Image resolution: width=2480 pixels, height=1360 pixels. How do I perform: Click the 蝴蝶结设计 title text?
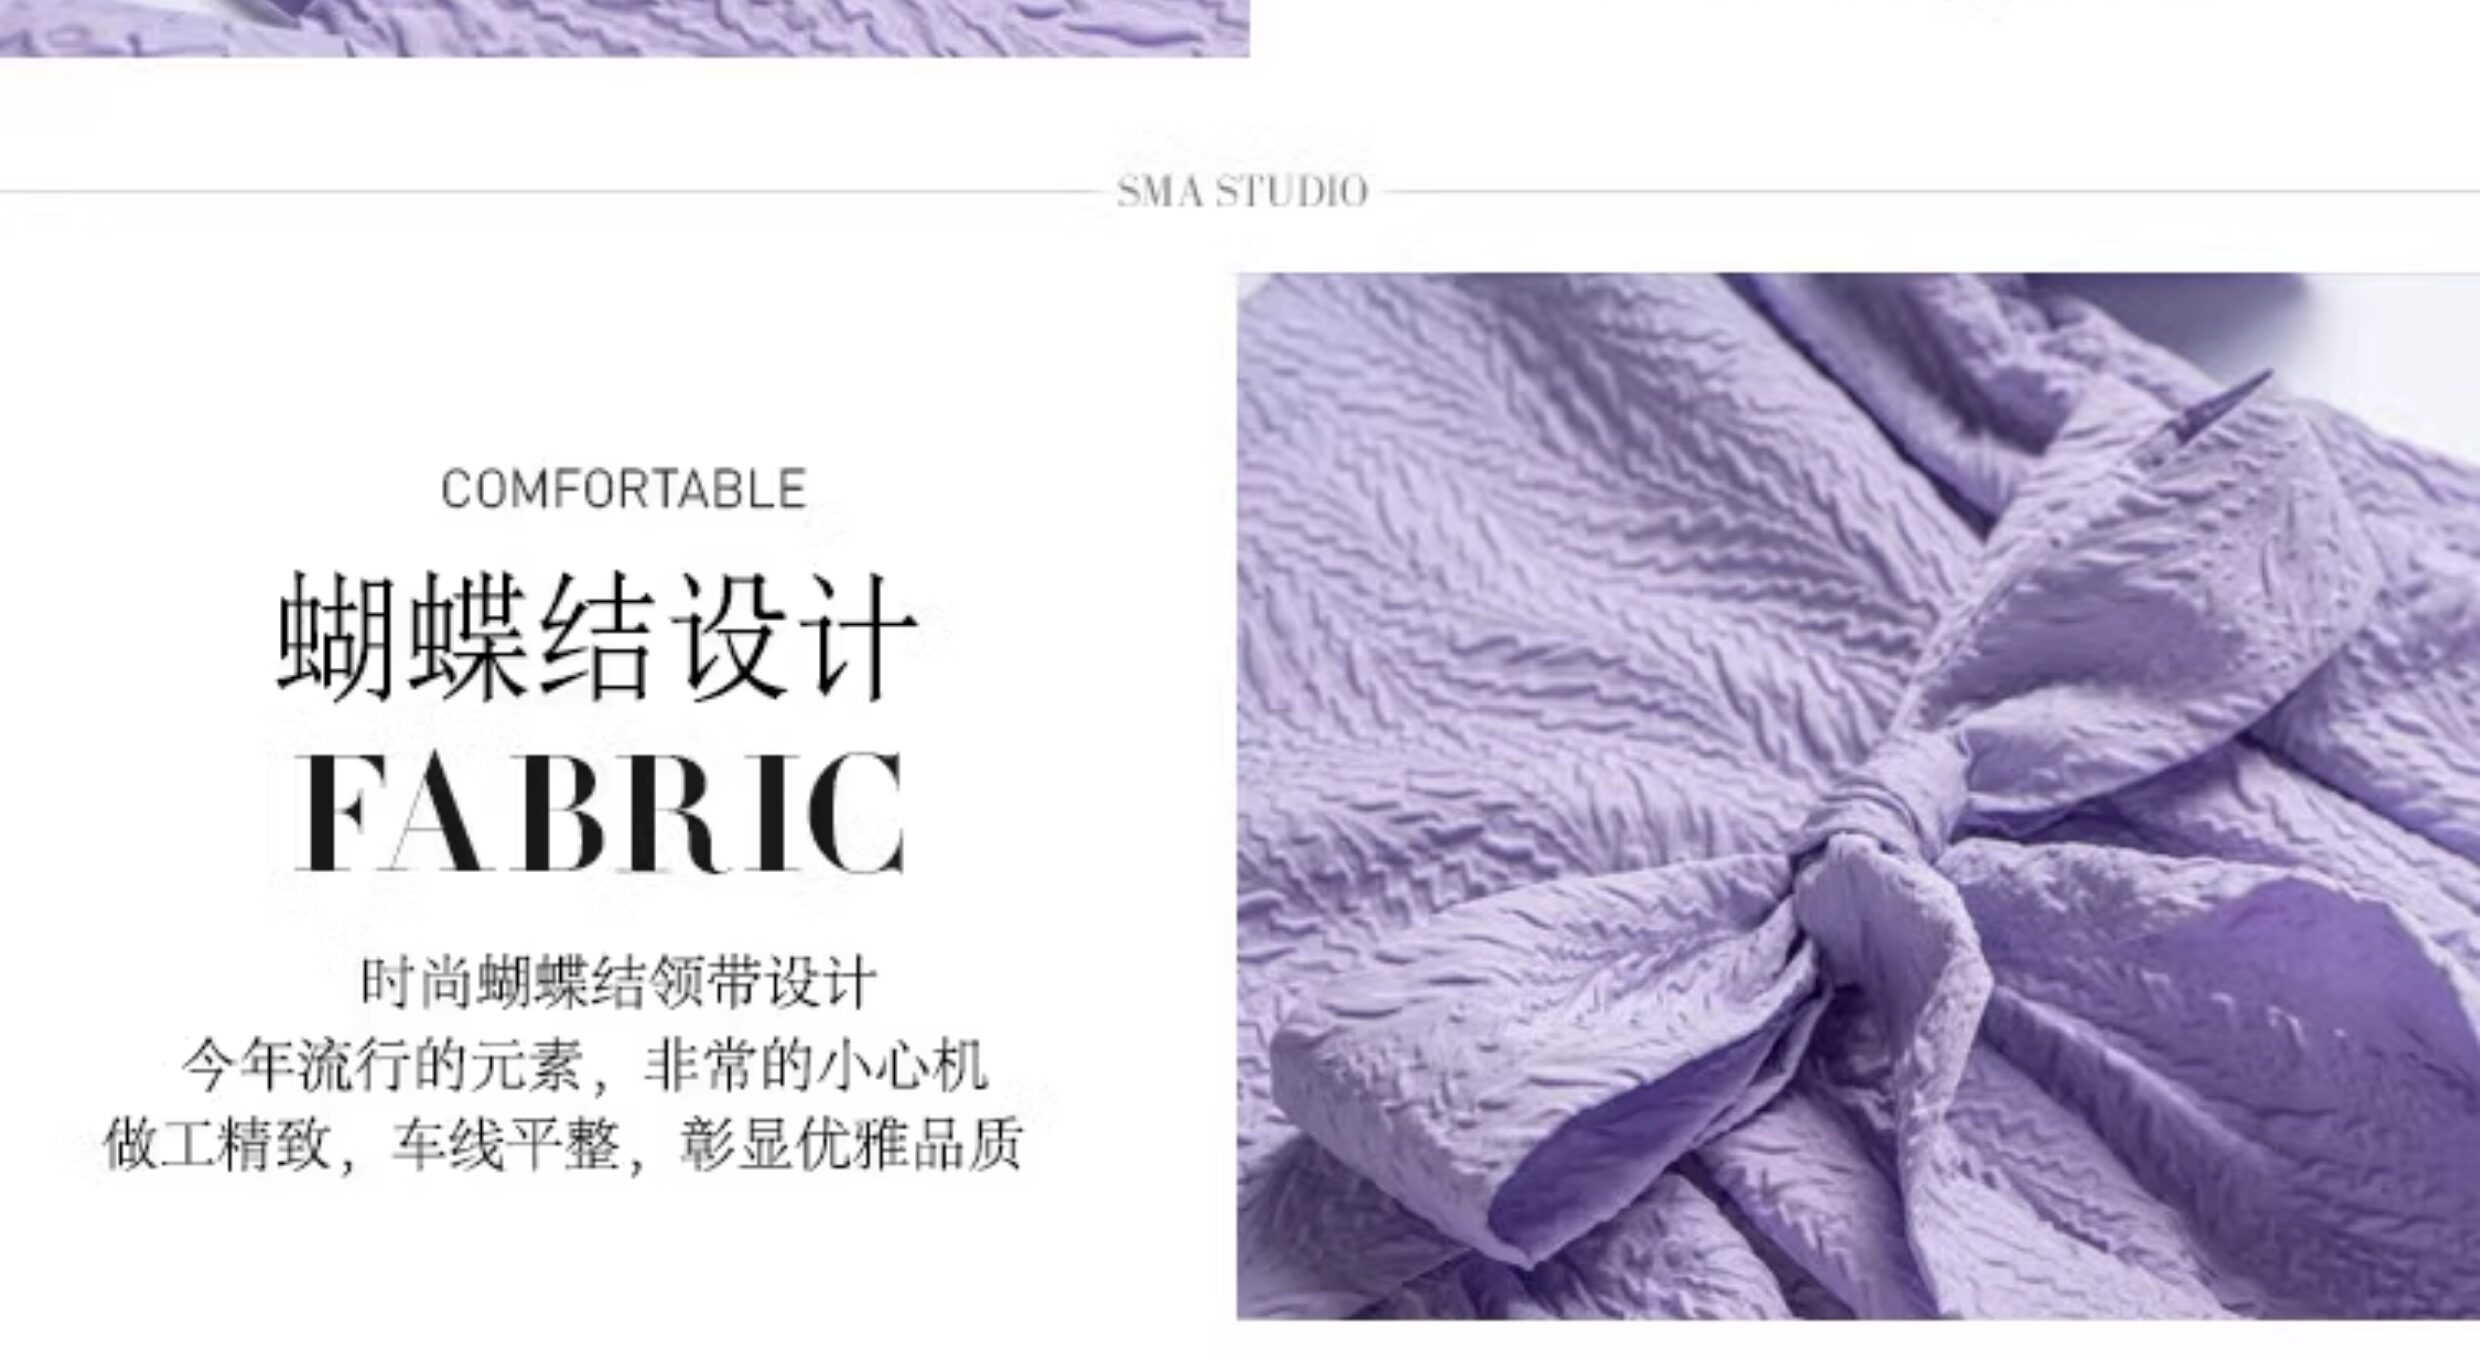pyautogui.click(x=596, y=635)
